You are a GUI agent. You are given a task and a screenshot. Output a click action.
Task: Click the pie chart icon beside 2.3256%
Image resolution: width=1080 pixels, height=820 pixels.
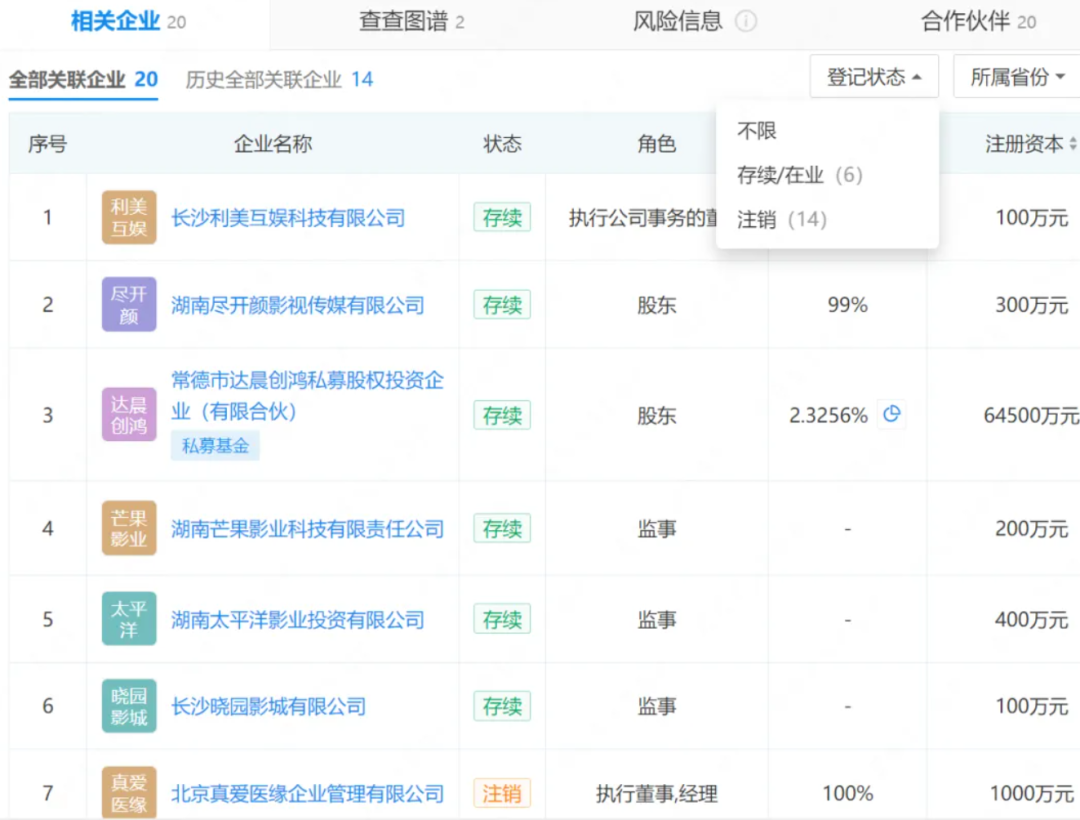892,414
